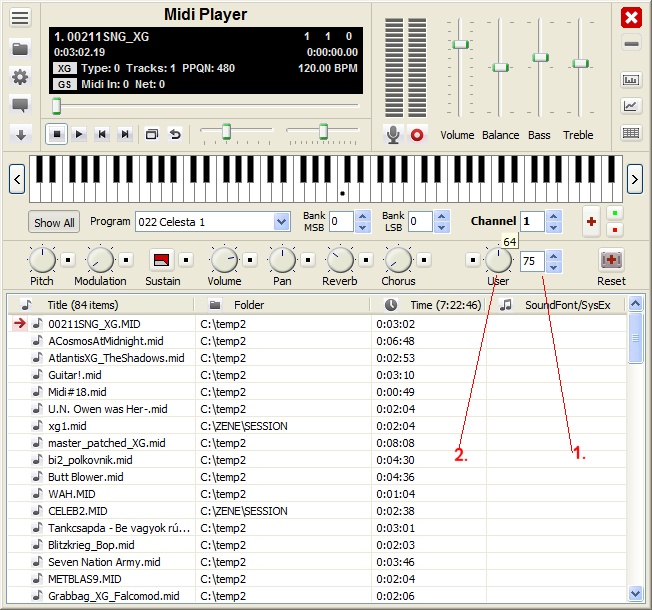Shift piano keyboard right
This screenshot has height=610, width=652.
(x=635, y=179)
